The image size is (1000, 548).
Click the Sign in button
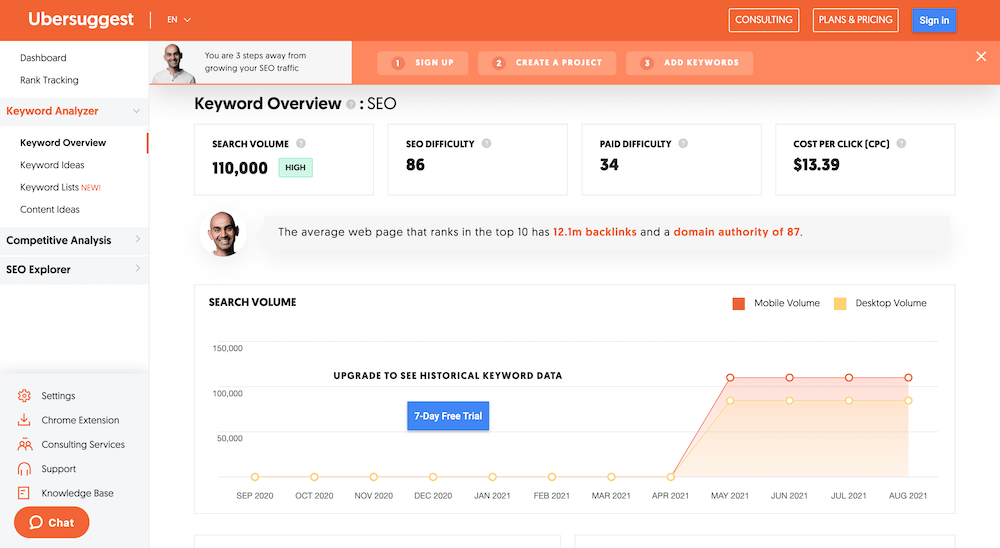pos(934,20)
